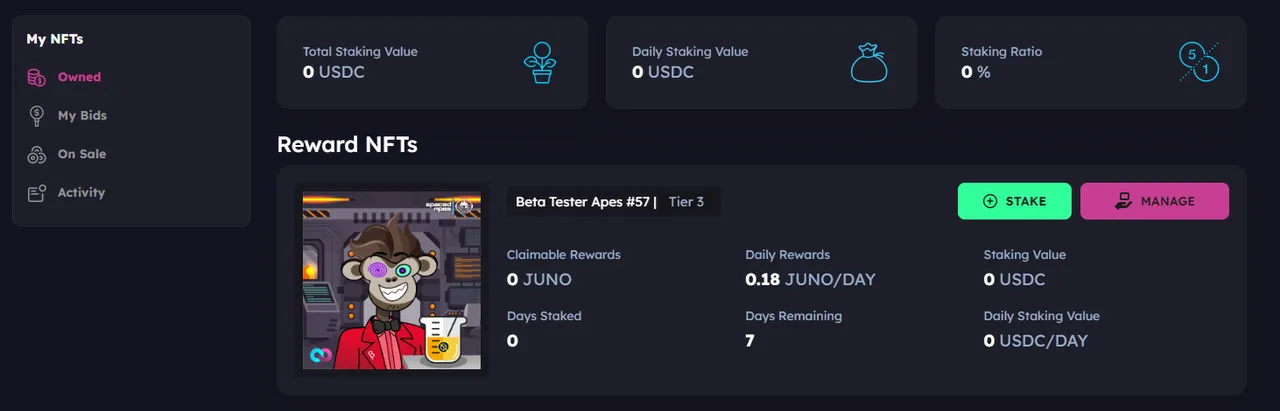
Task: Click the plus icon on Stake button
Action: click(x=990, y=201)
